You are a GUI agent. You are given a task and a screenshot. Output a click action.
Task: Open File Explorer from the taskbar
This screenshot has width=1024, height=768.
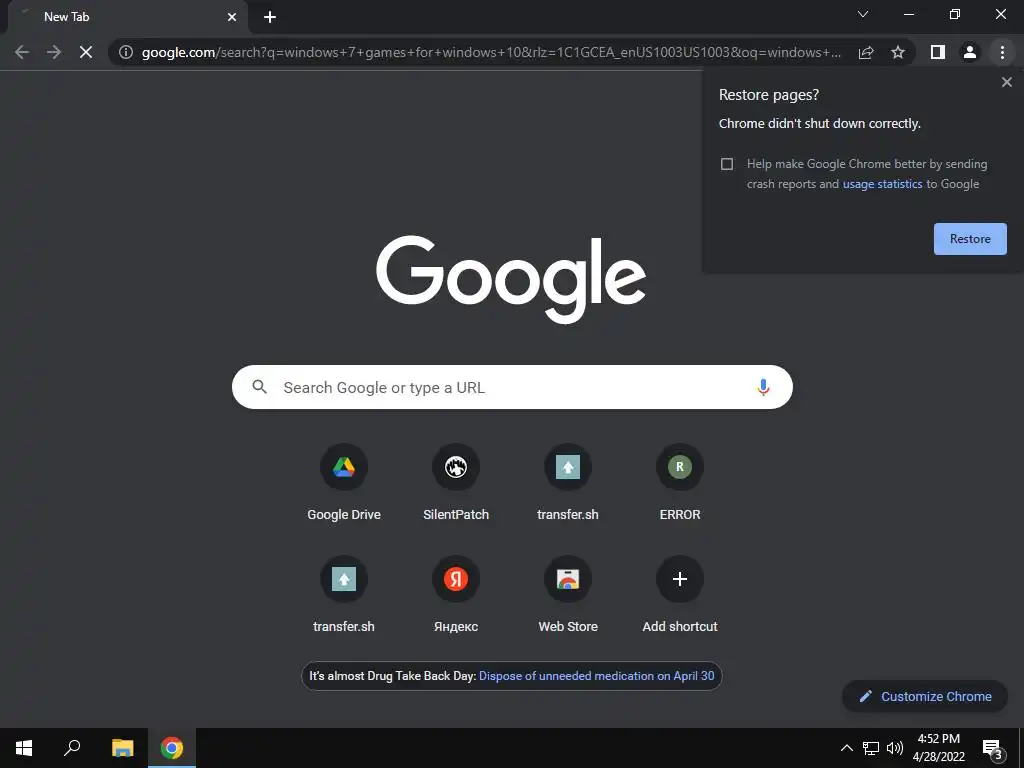(x=122, y=748)
